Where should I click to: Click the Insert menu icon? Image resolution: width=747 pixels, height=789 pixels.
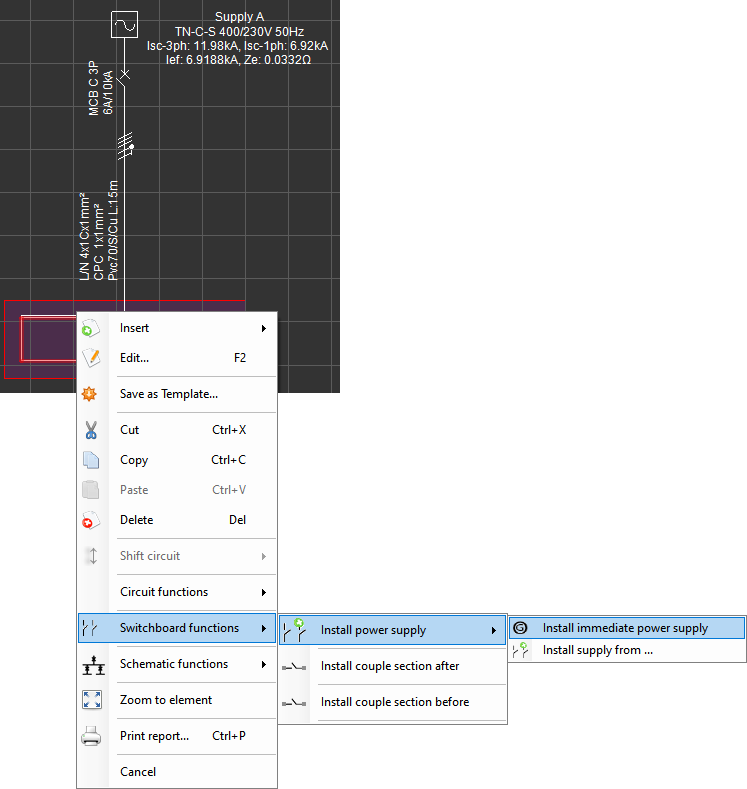(x=91, y=328)
